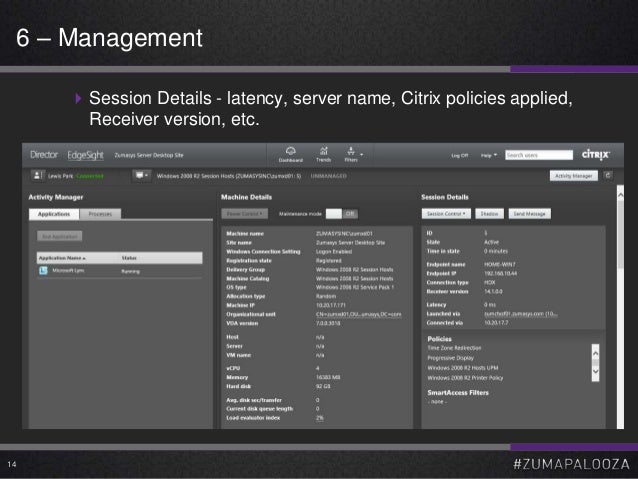Click the Load evaluator index 2% link

(x=319, y=418)
